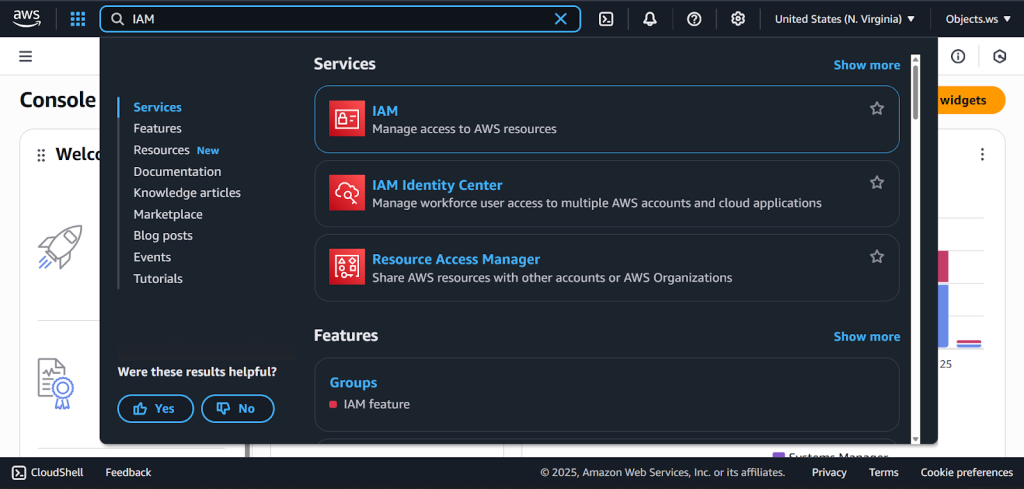Toggle favorite star for Resource Access Manager

[877, 257]
